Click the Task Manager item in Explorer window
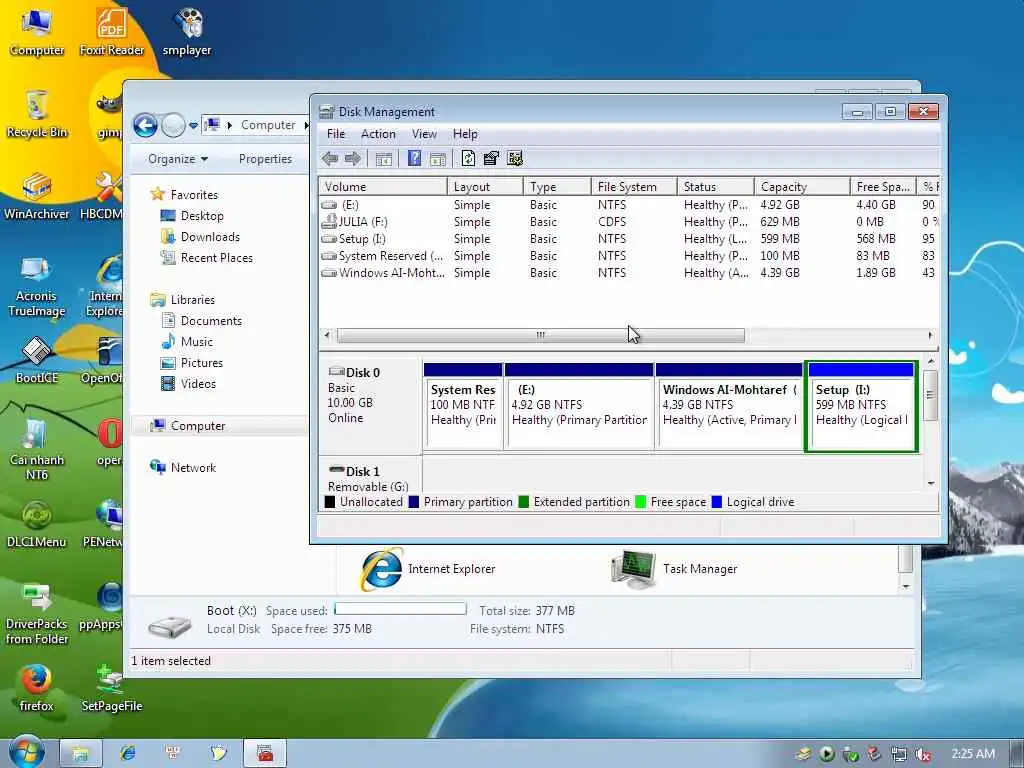1024x768 pixels. 673,569
